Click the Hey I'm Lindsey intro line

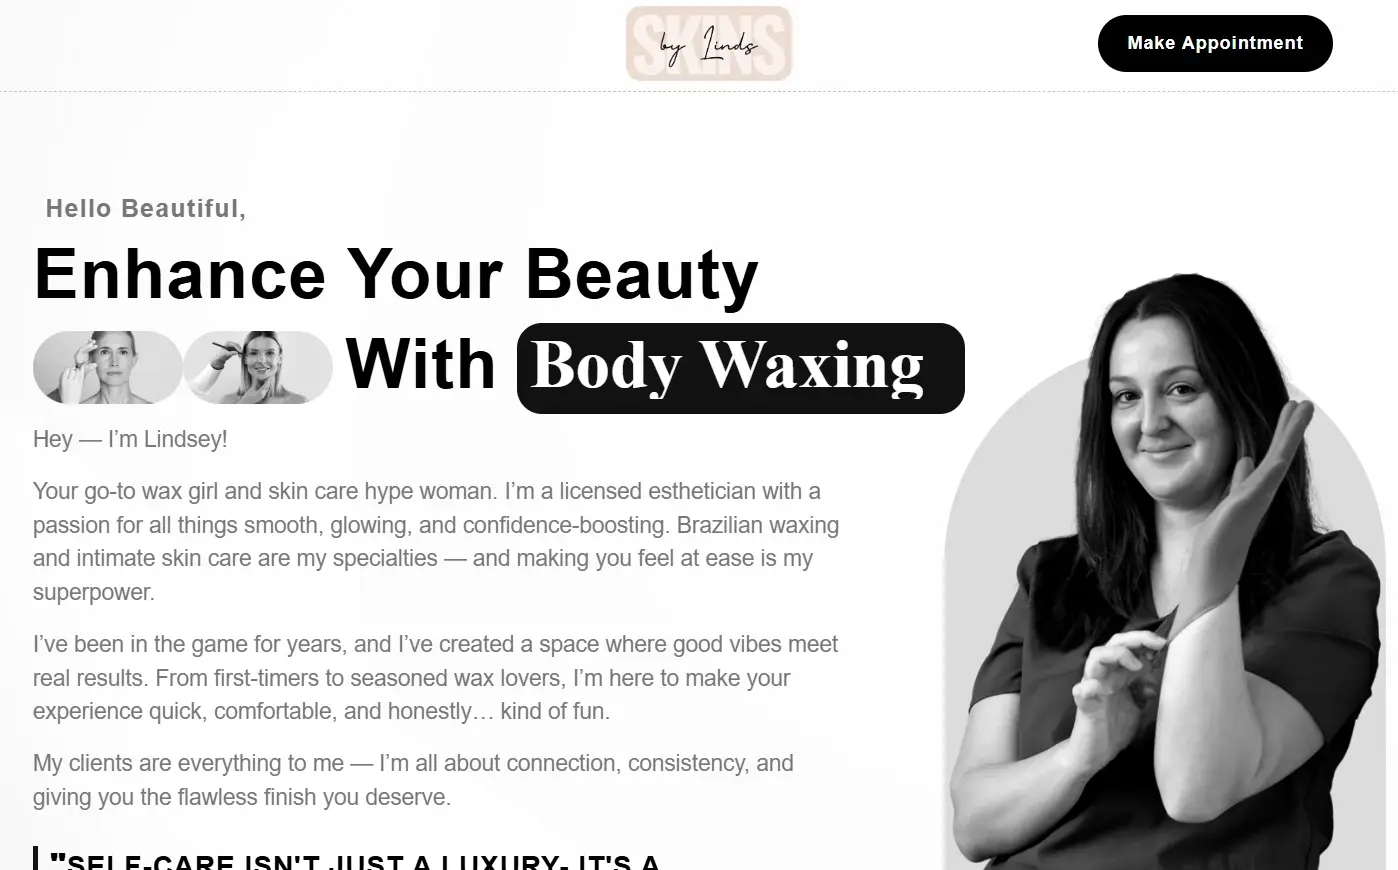[130, 439]
